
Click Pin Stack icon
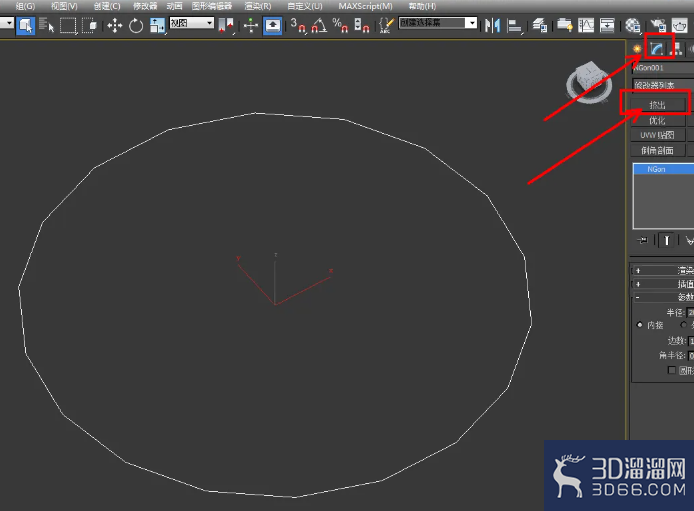point(642,240)
